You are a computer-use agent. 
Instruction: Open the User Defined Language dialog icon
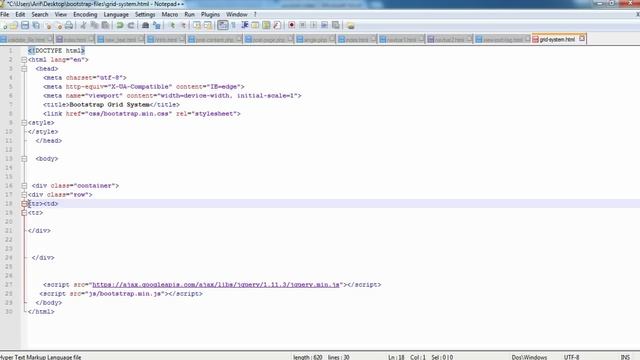(x=255, y=25)
